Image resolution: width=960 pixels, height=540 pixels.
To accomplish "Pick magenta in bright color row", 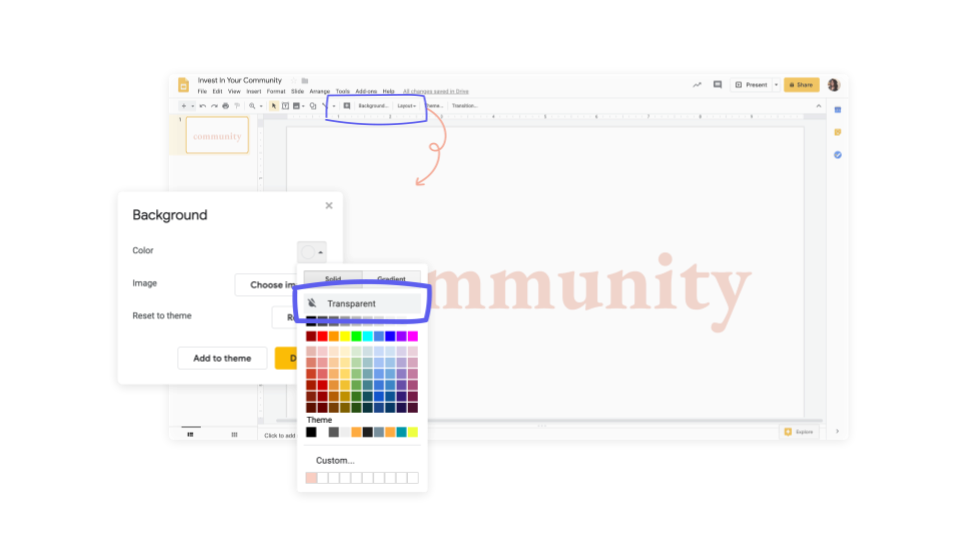I will point(413,336).
